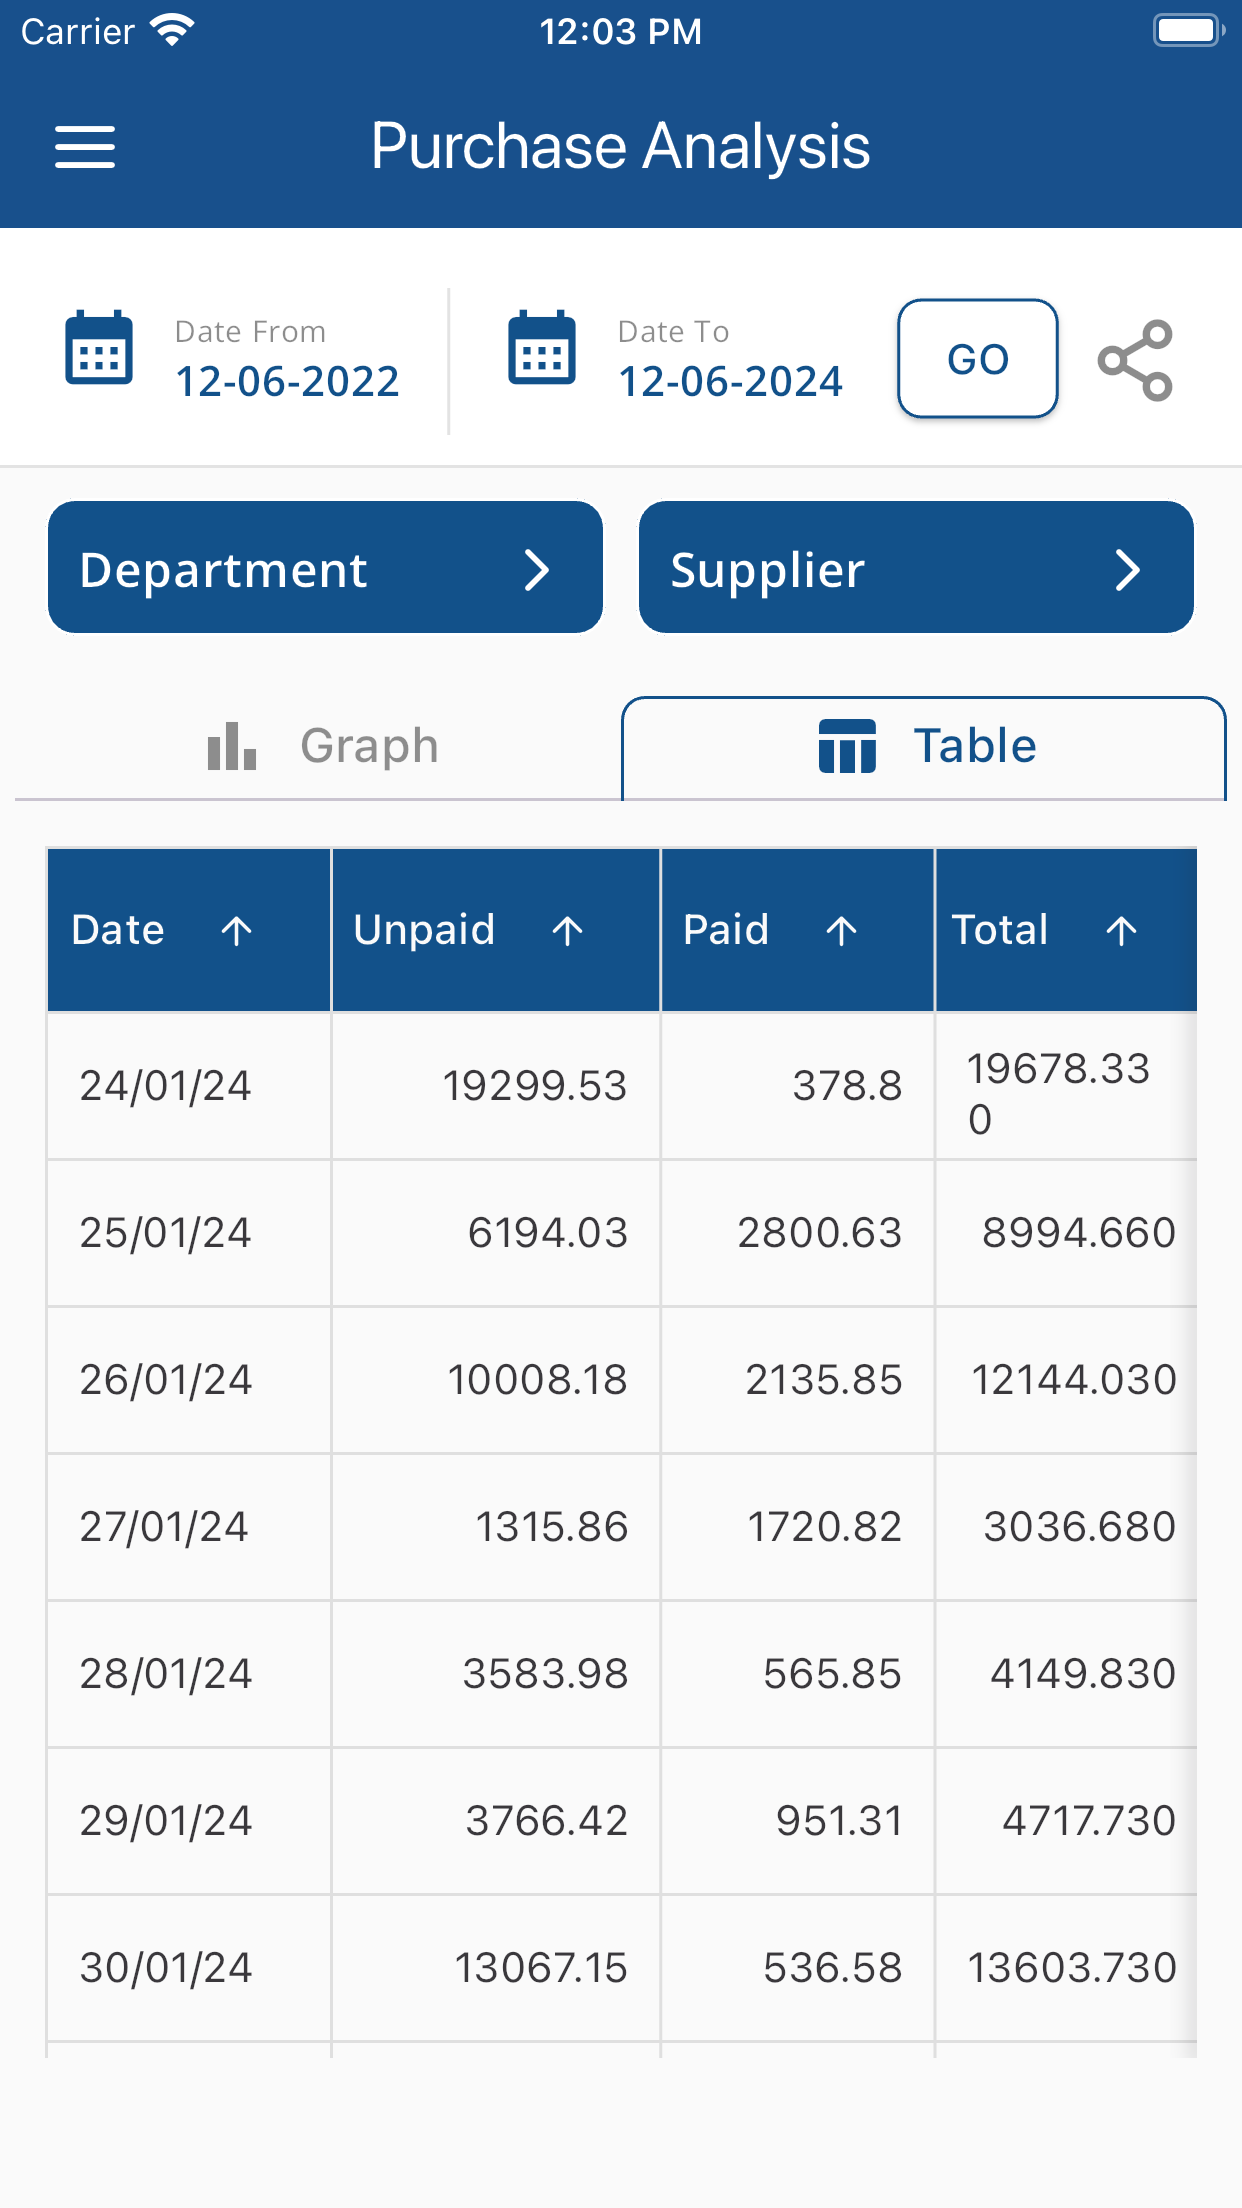Click the Unpaid value 10008.18
This screenshot has width=1242, height=2208.
537,1380
